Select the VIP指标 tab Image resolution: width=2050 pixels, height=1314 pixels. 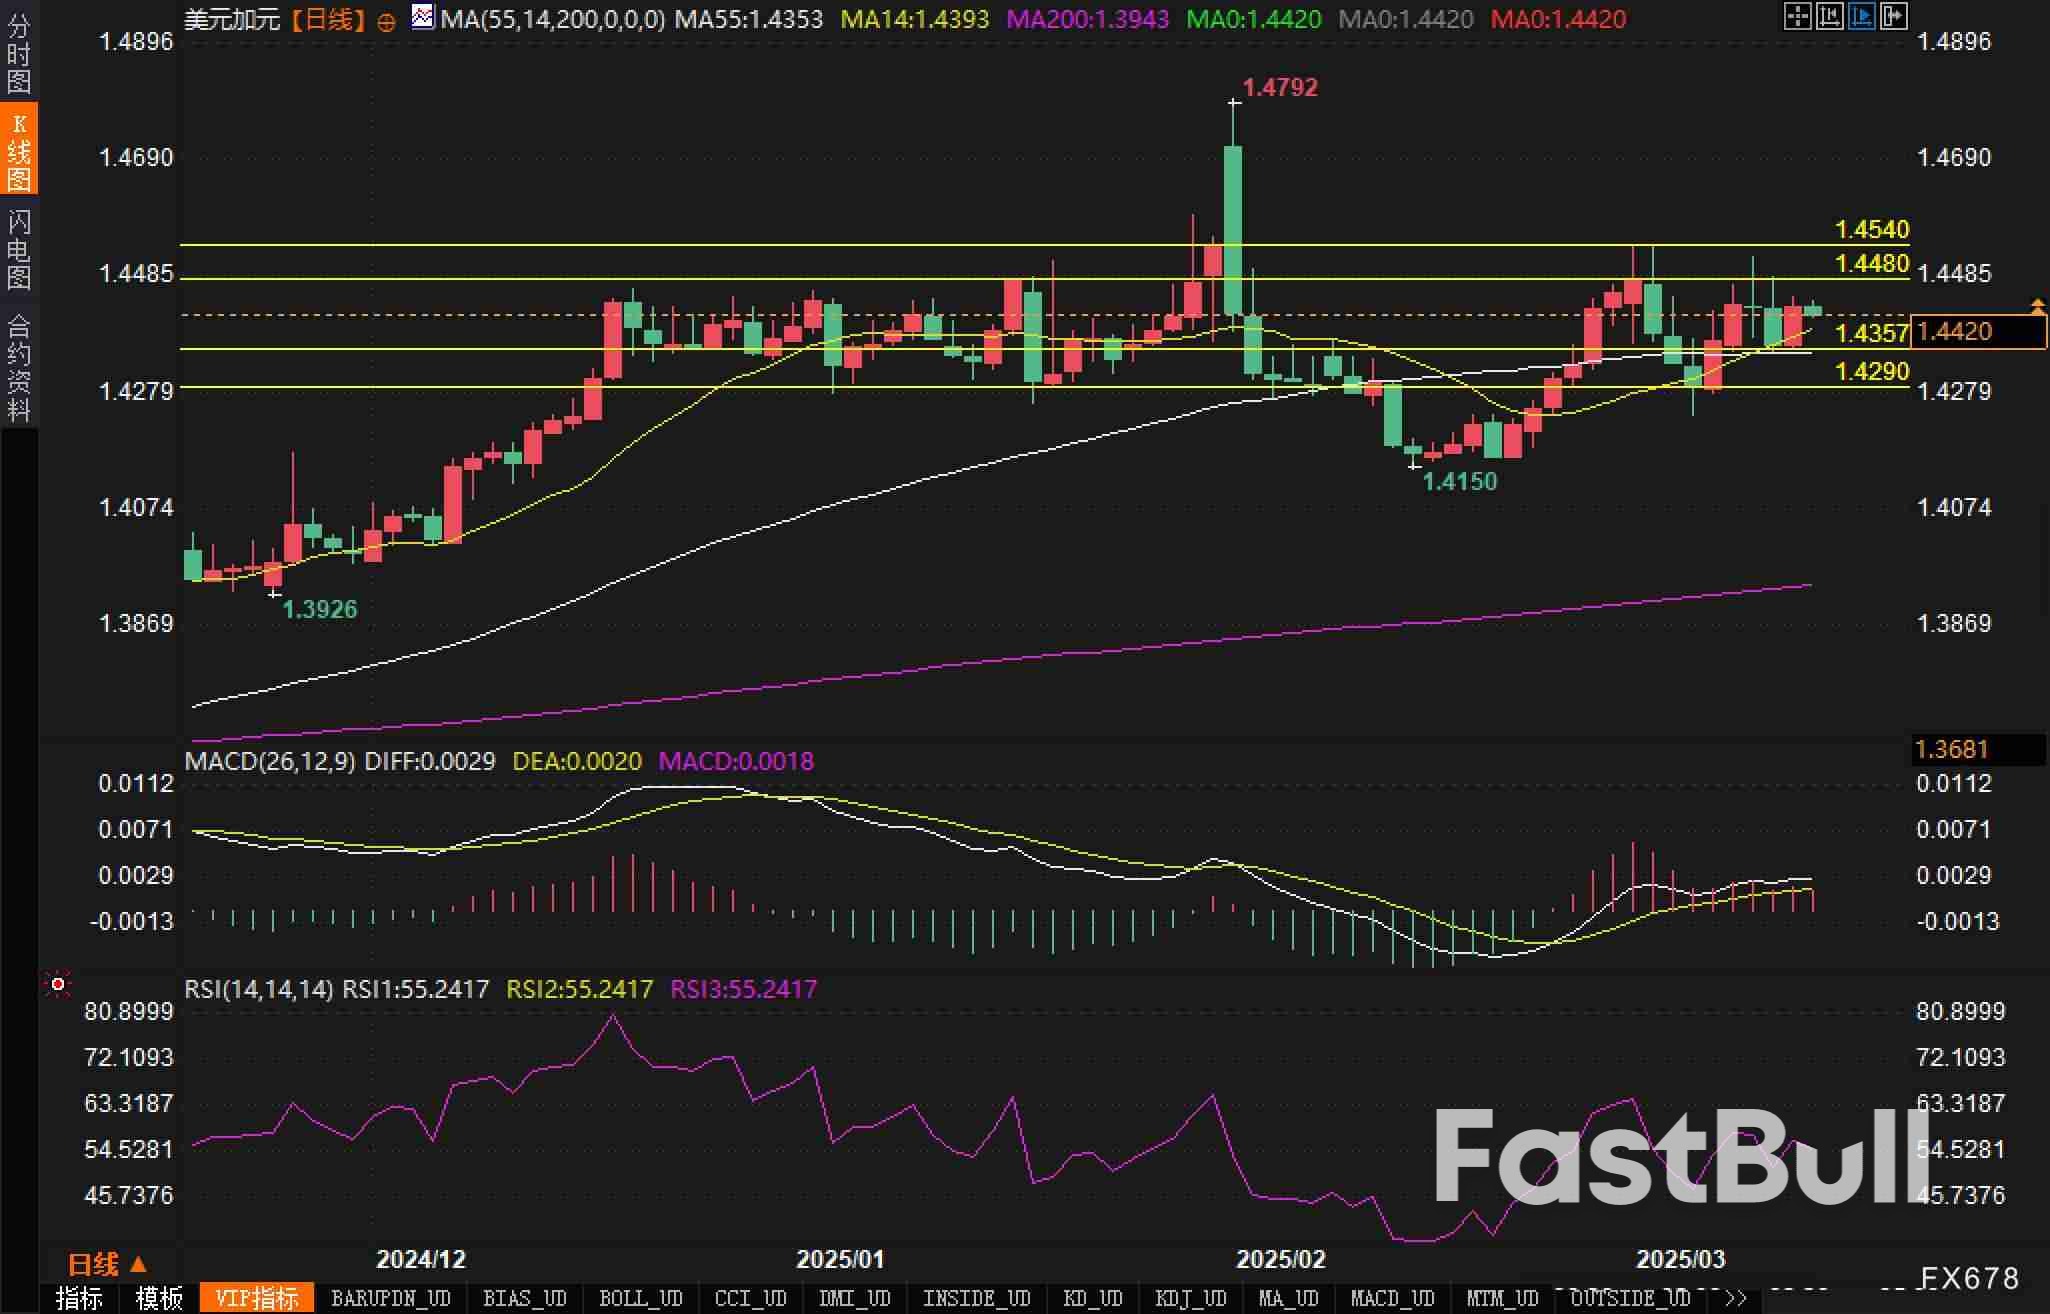click(x=257, y=1298)
